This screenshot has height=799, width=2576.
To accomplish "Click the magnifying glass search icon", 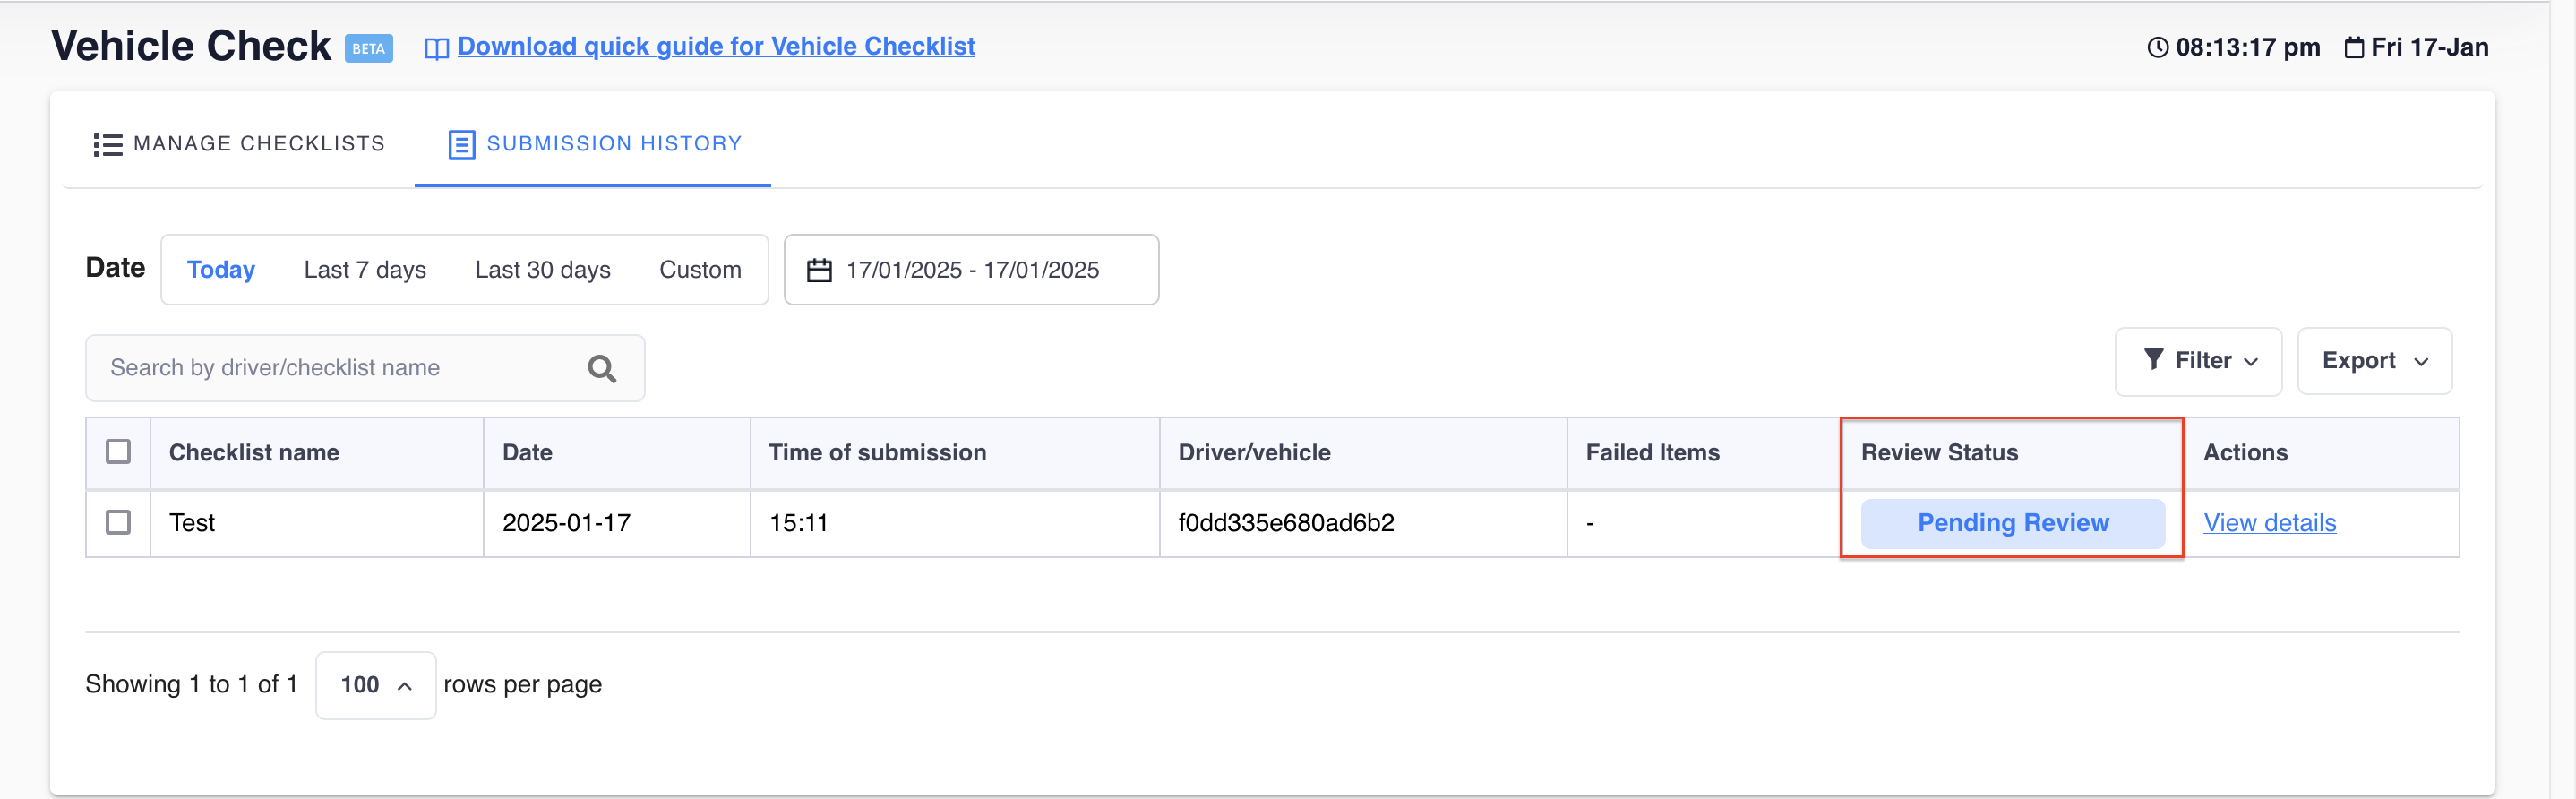I will point(602,368).
